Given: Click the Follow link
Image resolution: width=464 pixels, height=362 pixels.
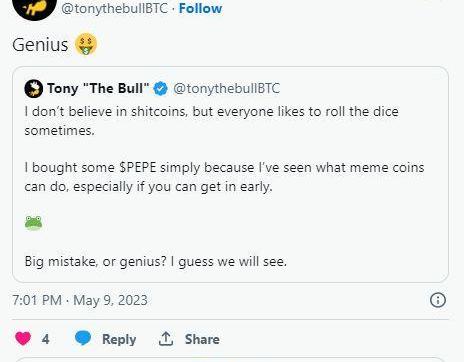Looking at the screenshot, I should point(200,8).
